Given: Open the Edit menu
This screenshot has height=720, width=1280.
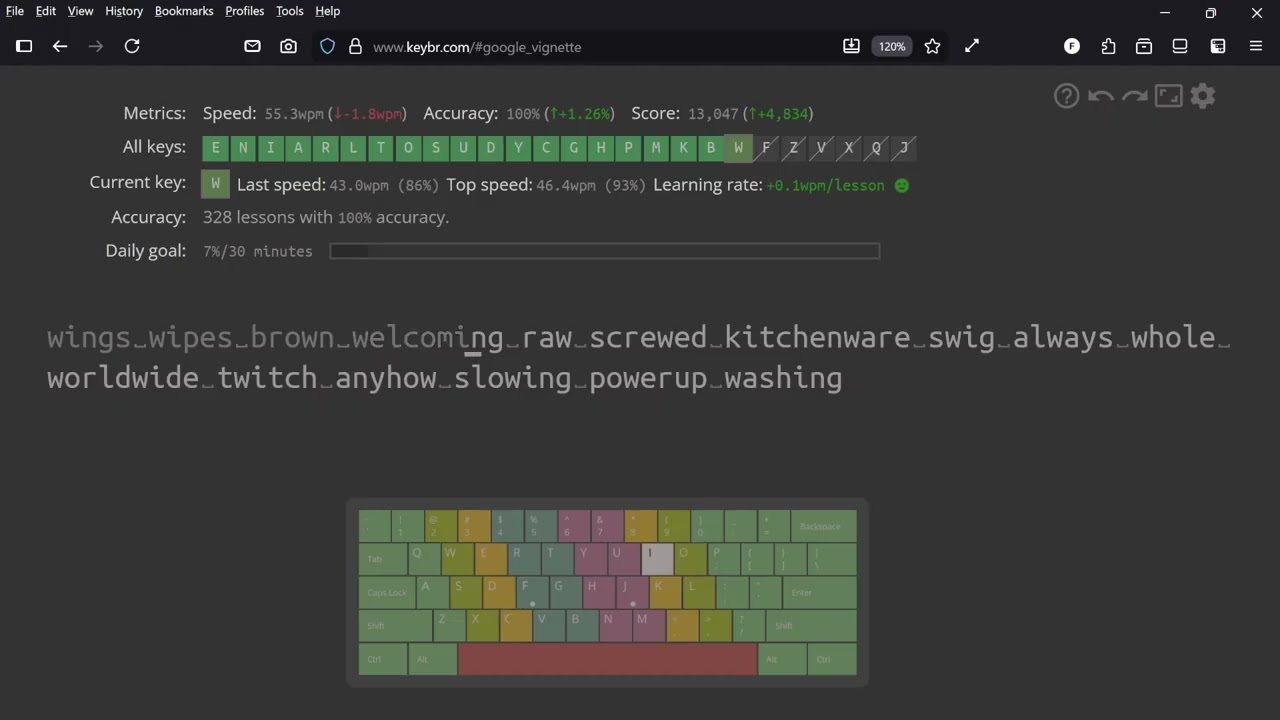Looking at the screenshot, I should point(46,11).
